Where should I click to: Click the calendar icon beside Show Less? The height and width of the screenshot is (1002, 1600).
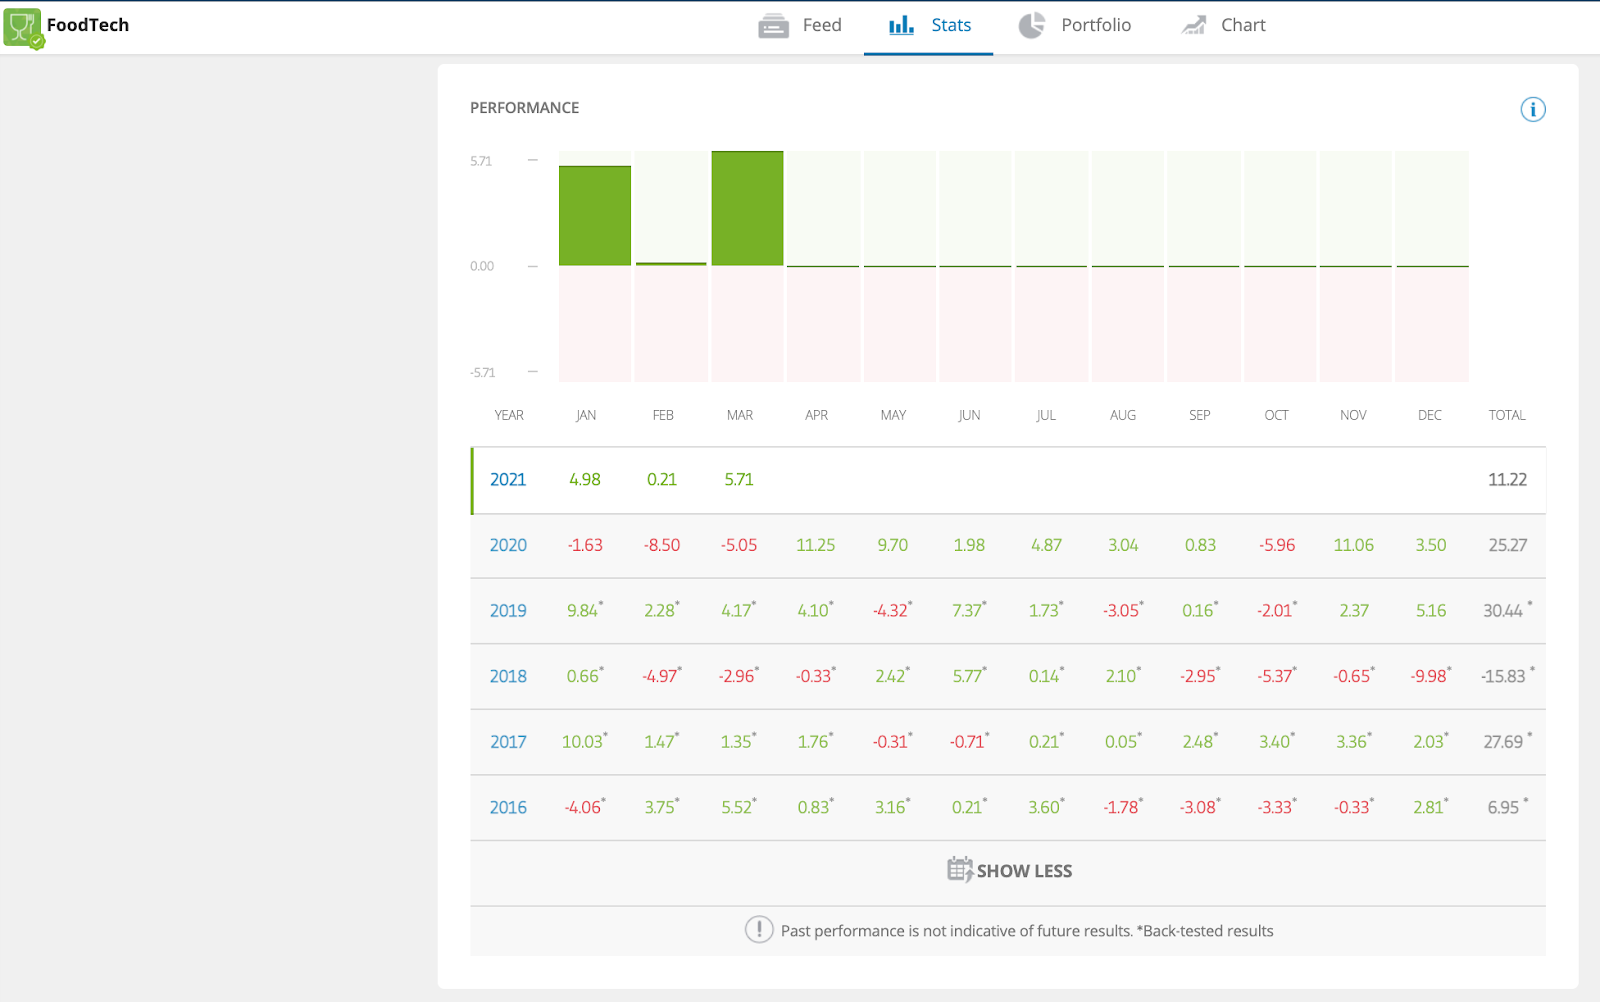pos(960,870)
